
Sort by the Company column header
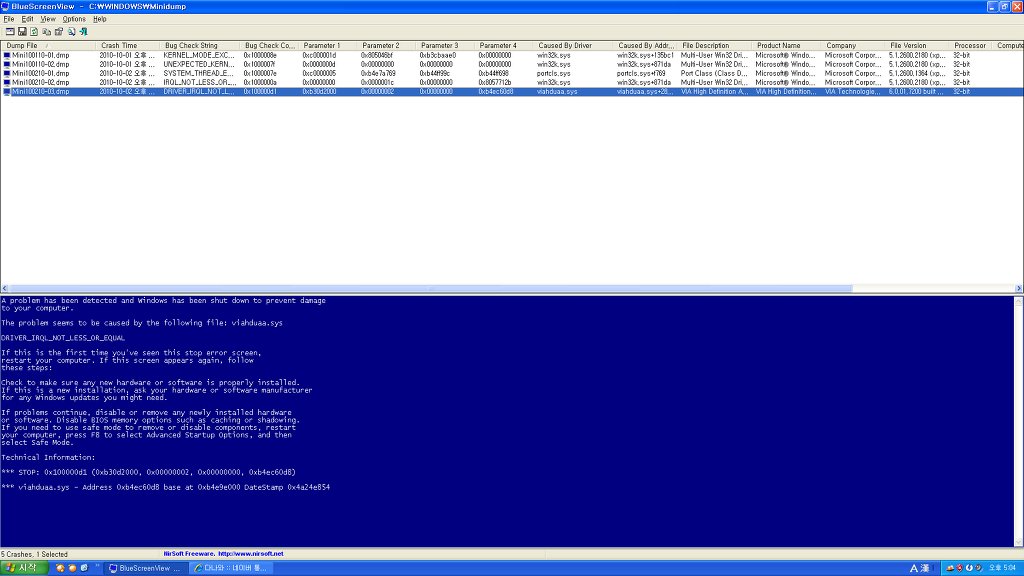[853, 46]
